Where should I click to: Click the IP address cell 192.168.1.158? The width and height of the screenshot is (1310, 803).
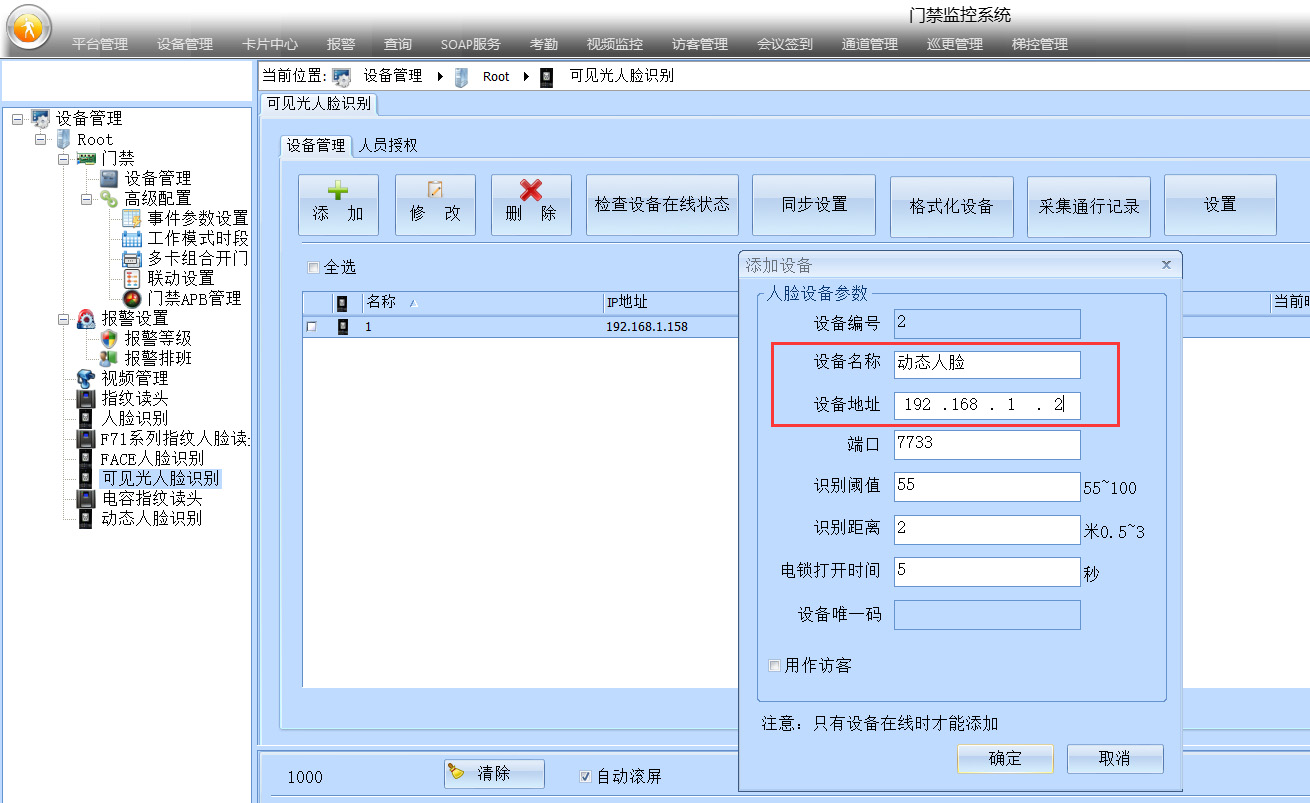(x=647, y=327)
